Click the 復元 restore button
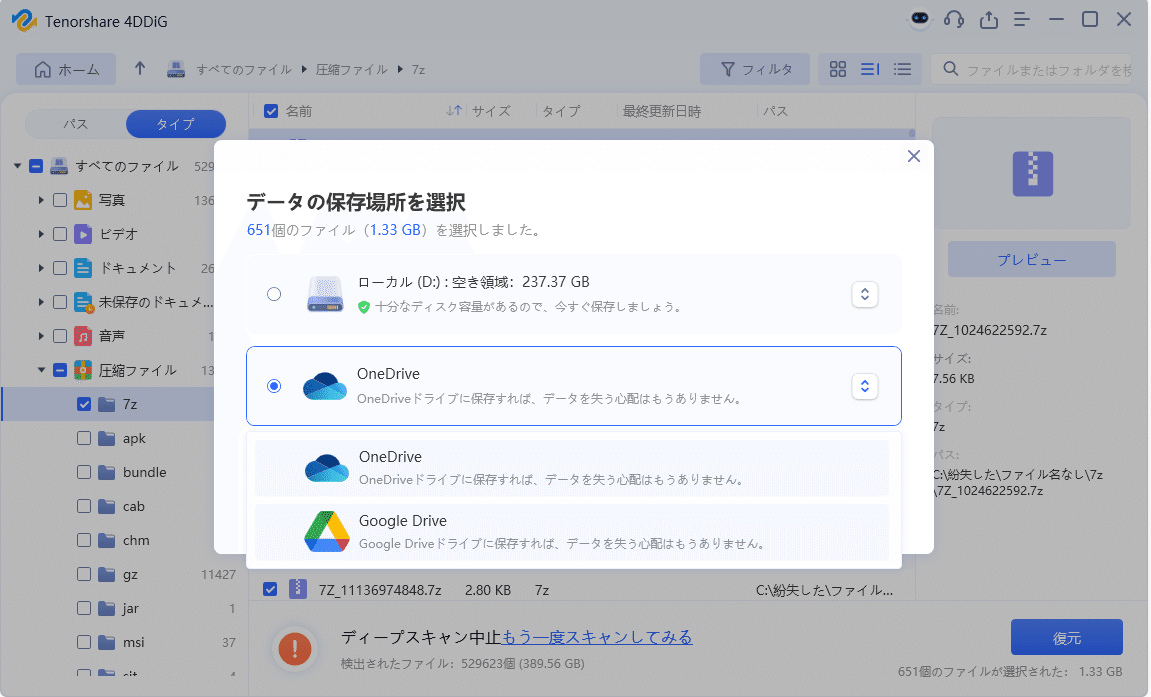 click(x=1066, y=637)
